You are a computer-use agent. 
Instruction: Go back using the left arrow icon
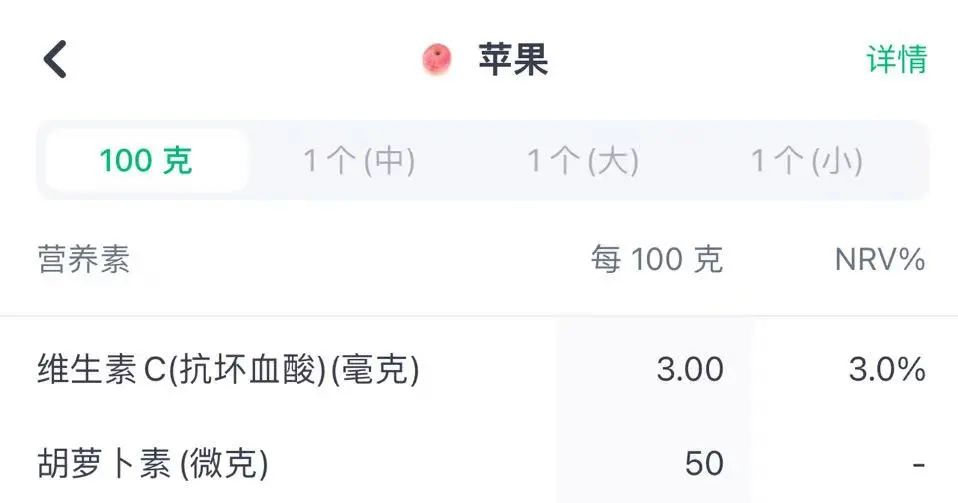tap(55, 59)
